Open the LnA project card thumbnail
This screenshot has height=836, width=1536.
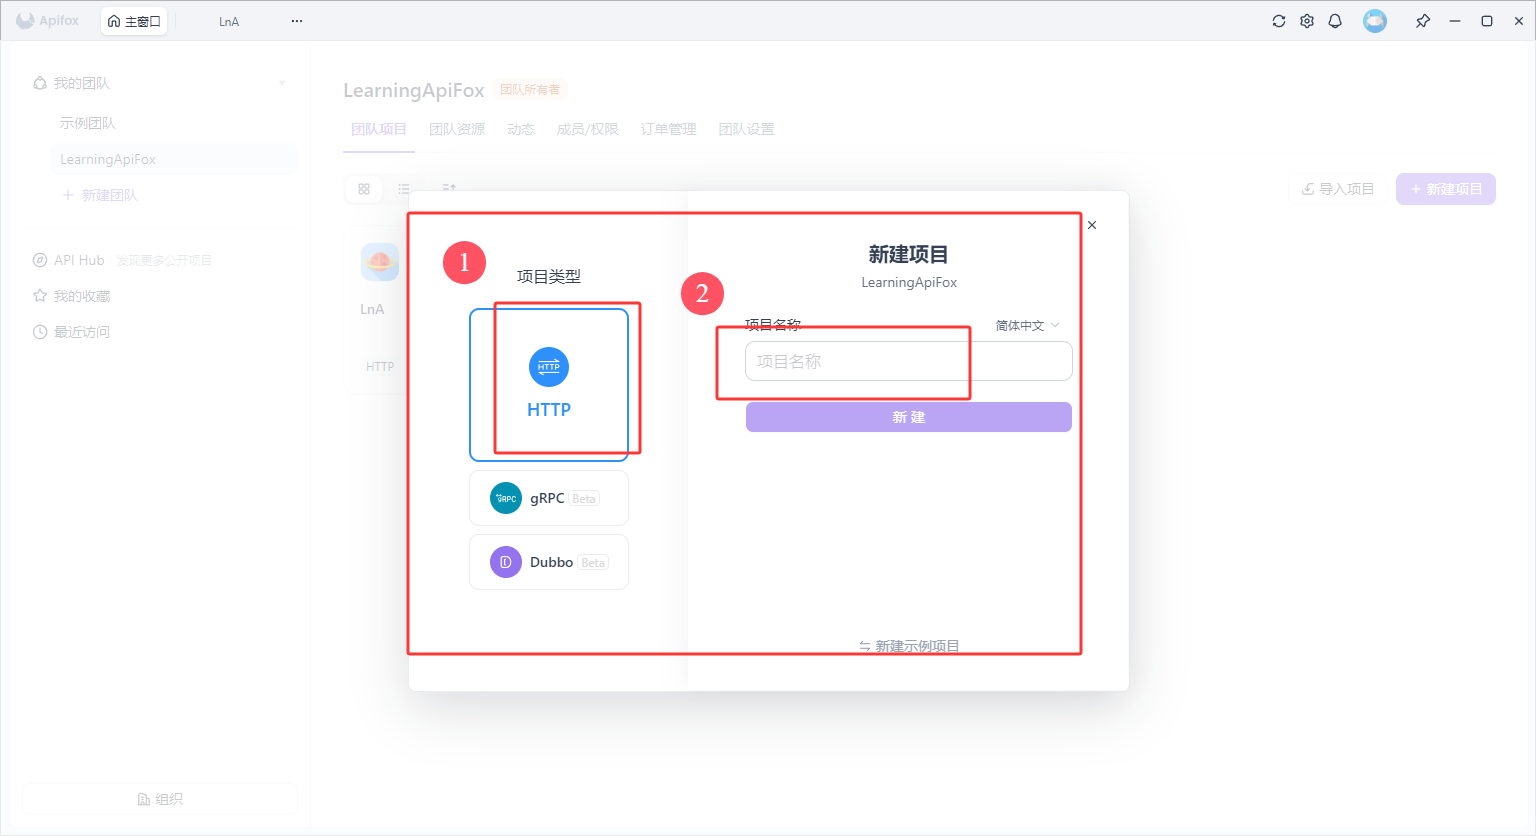pos(380,262)
